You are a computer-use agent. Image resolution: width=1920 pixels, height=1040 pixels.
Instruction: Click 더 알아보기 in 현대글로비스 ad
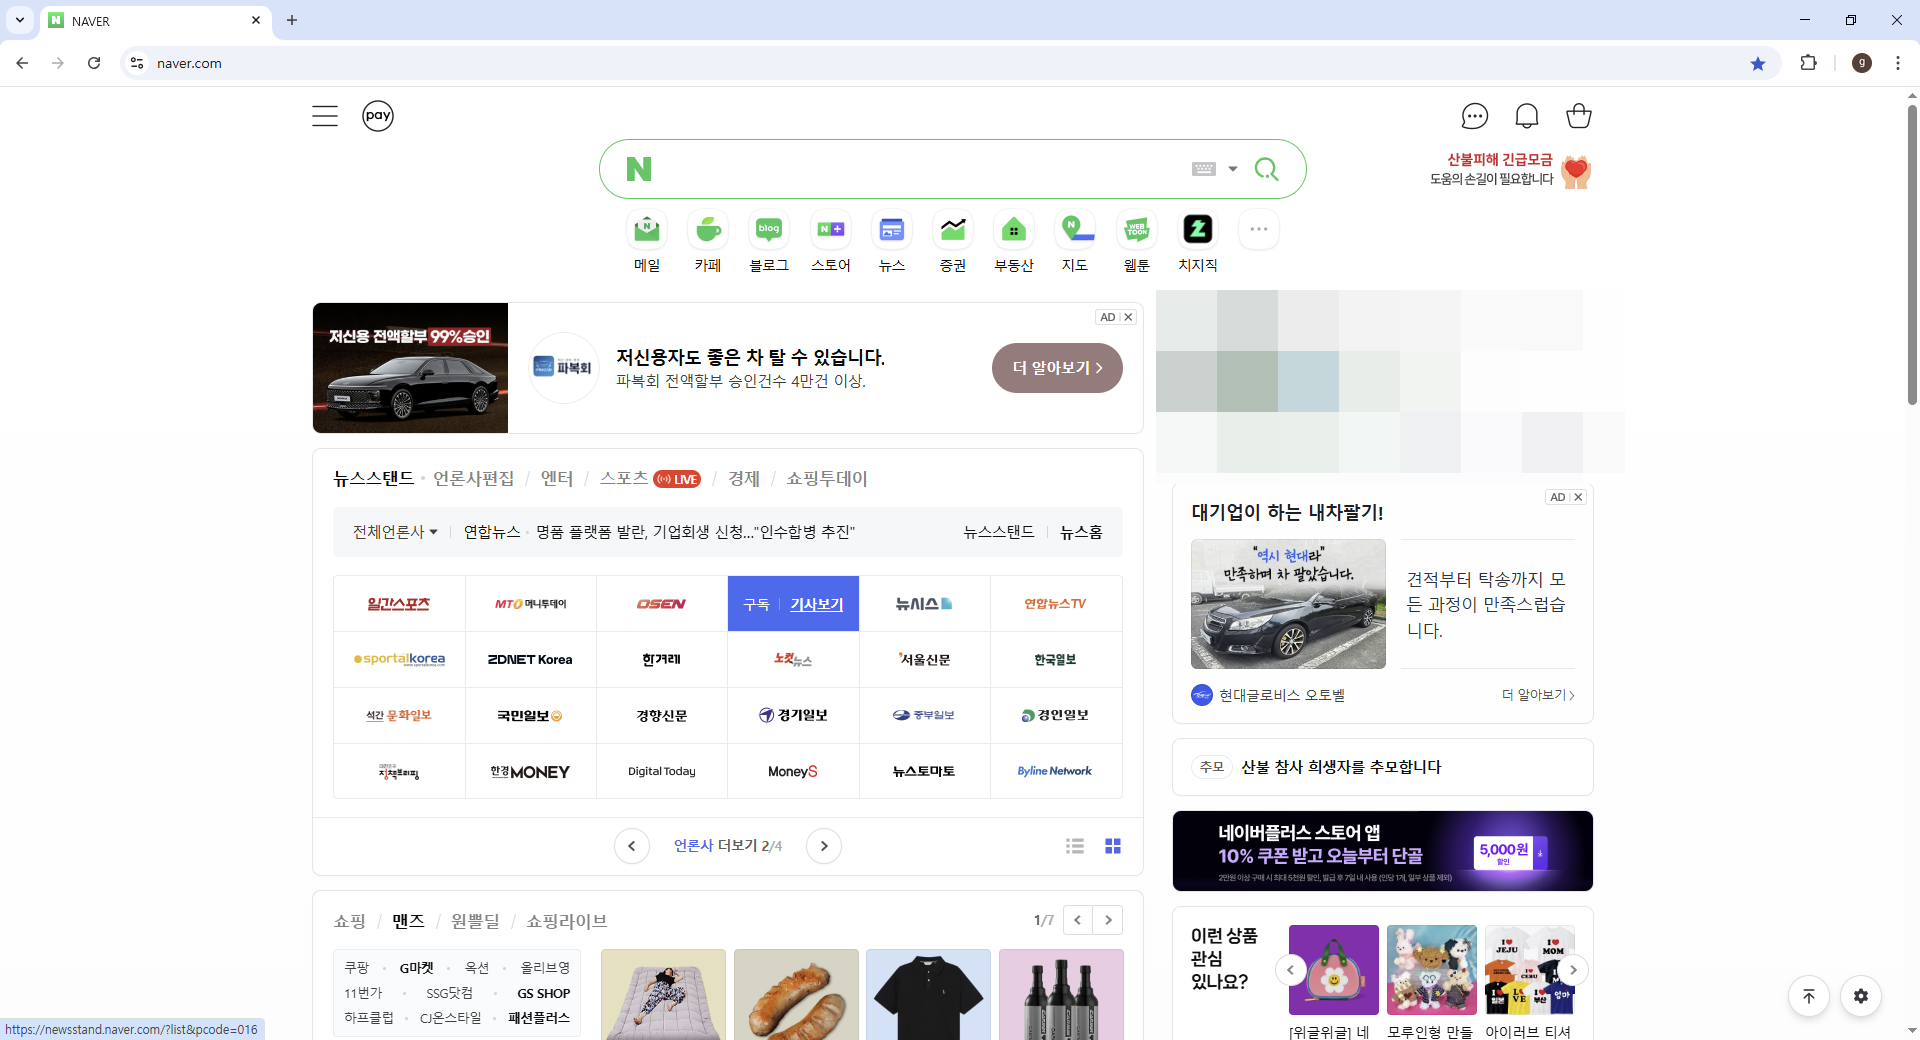1538,695
